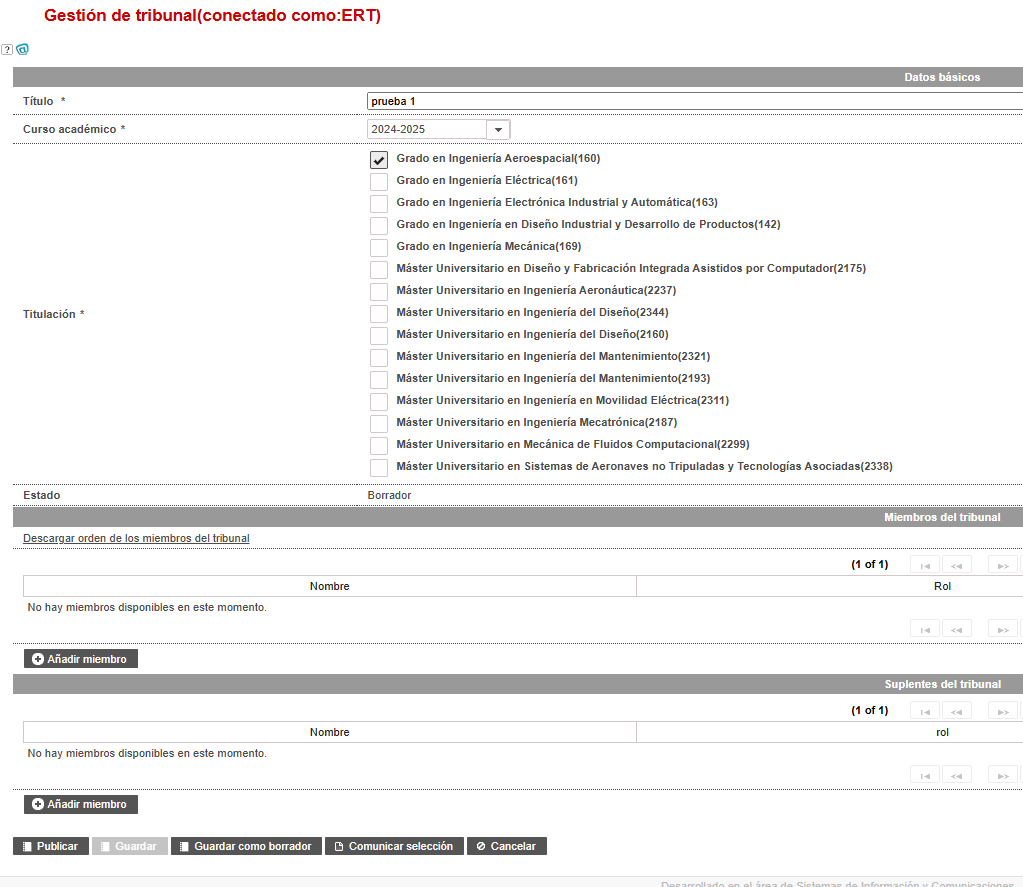
Task: Click the Título input field
Action: [695, 101]
